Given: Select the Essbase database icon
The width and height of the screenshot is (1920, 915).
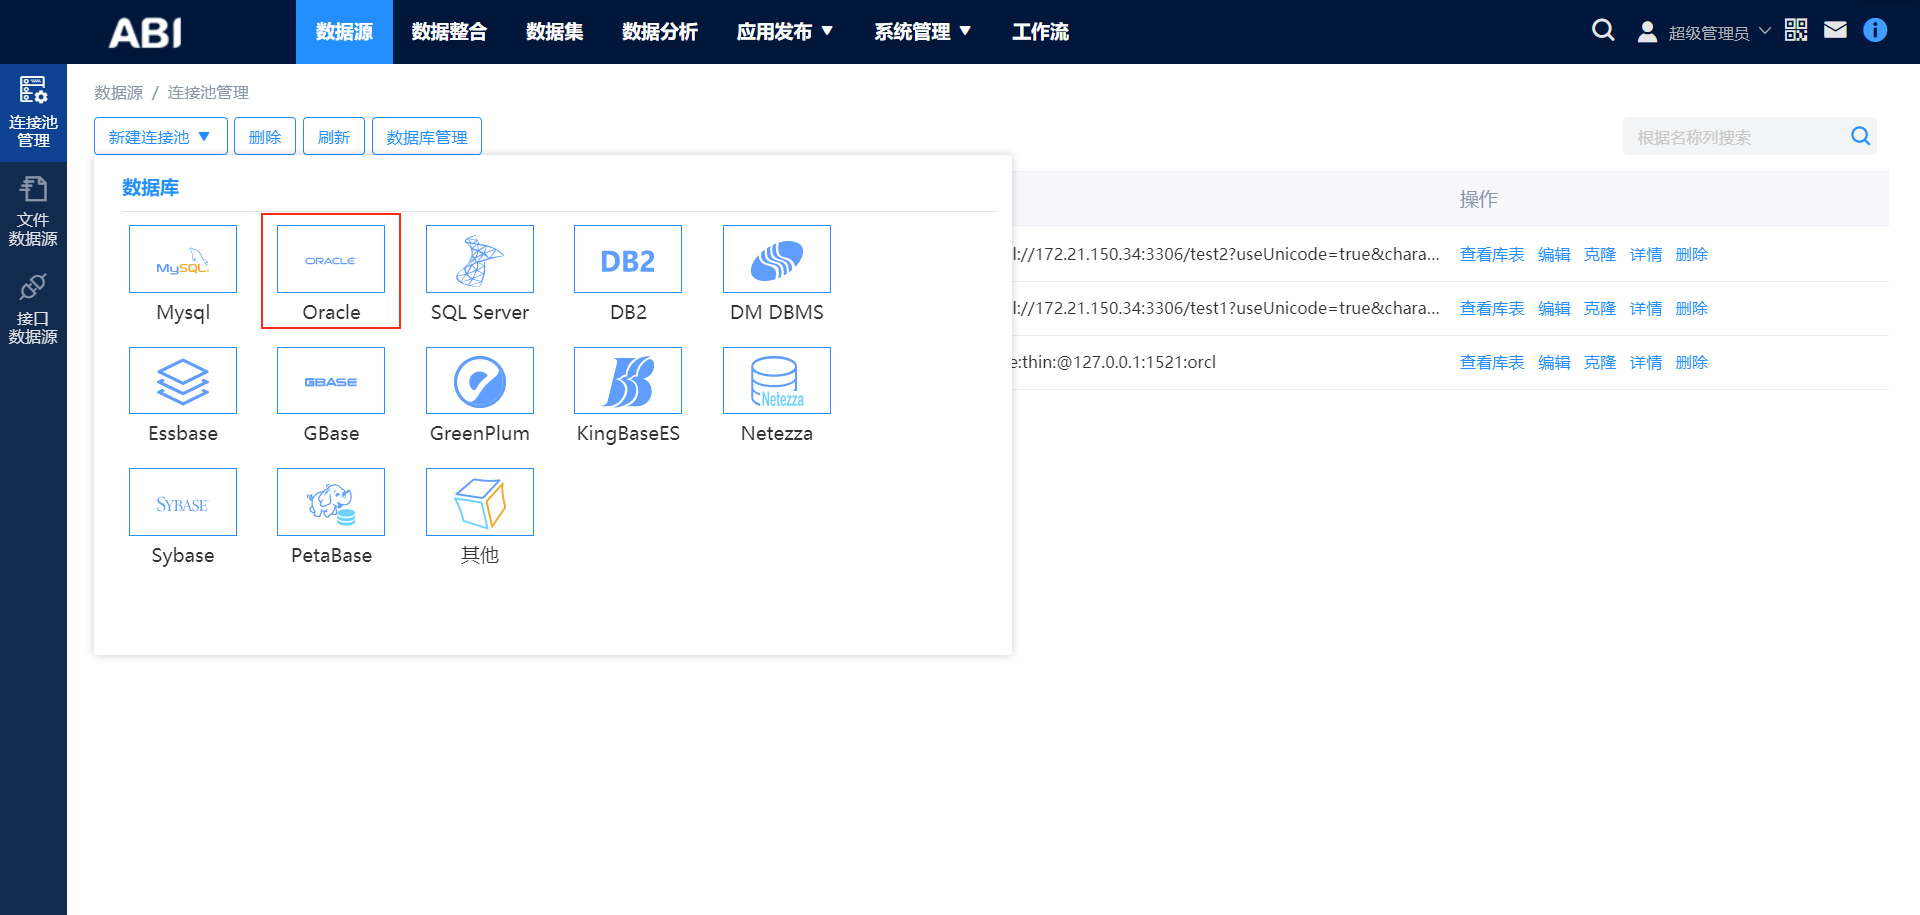Looking at the screenshot, I should pyautogui.click(x=183, y=381).
